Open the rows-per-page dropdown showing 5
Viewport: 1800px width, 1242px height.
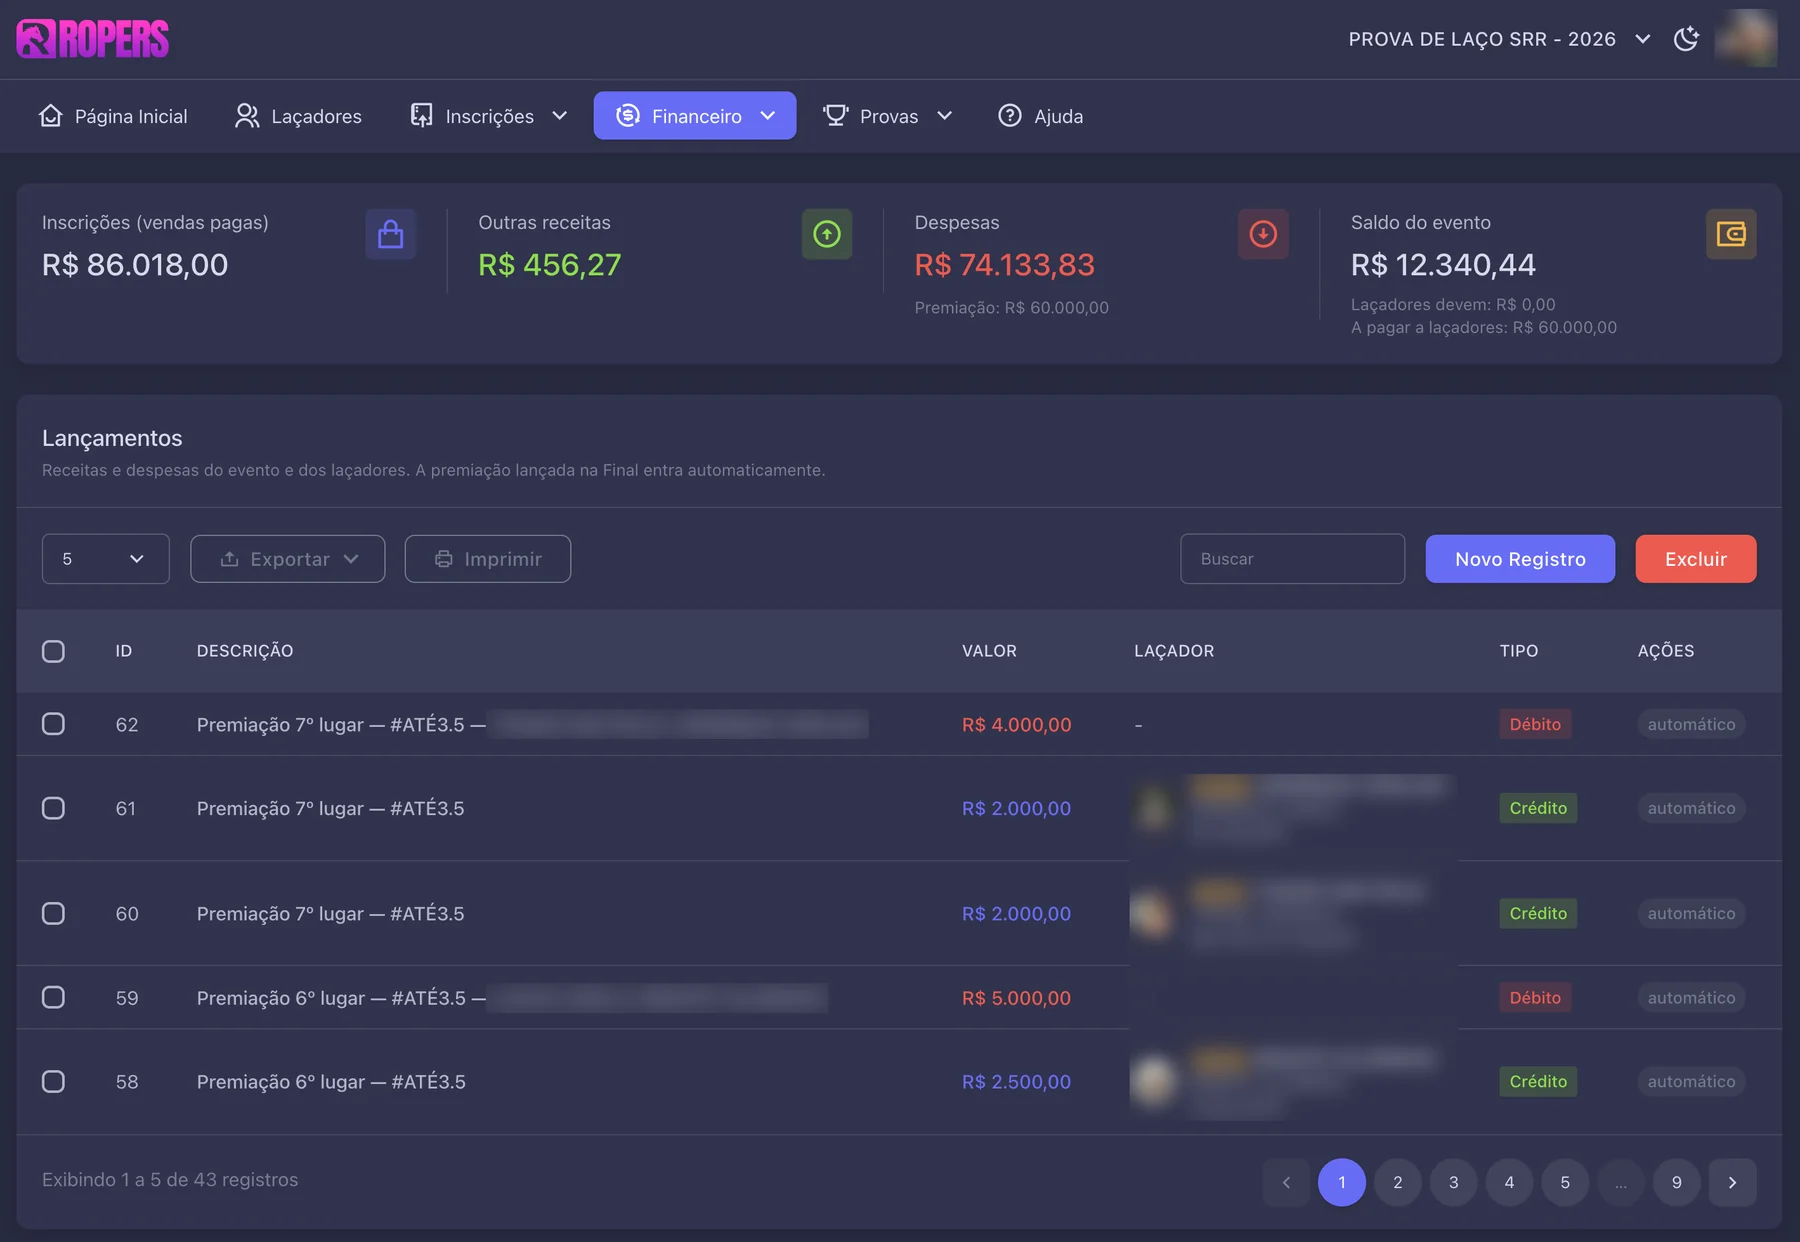click(106, 559)
